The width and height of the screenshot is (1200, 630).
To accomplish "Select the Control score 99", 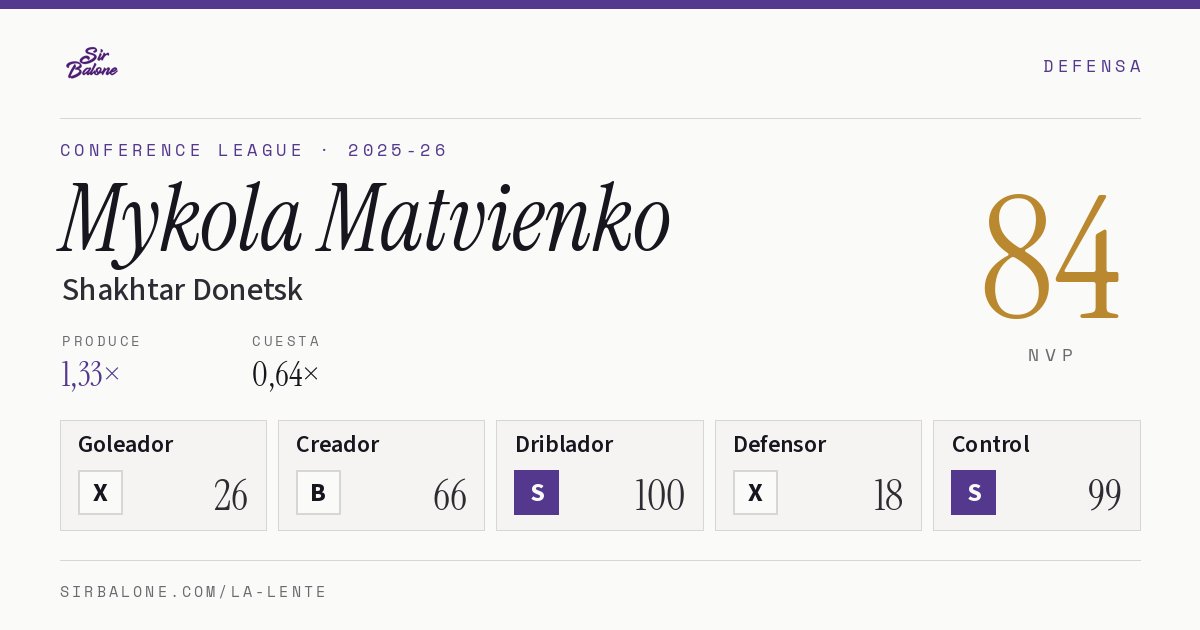I will click(x=1105, y=495).
